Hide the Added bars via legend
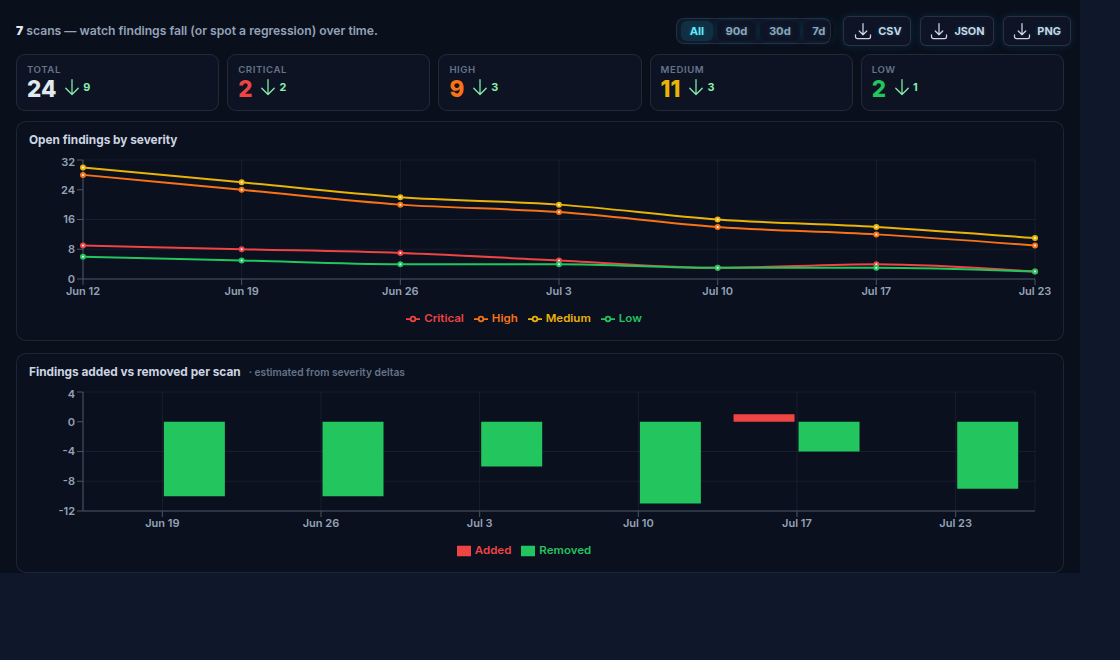This screenshot has height=660, width=1120. click(484, 551)
